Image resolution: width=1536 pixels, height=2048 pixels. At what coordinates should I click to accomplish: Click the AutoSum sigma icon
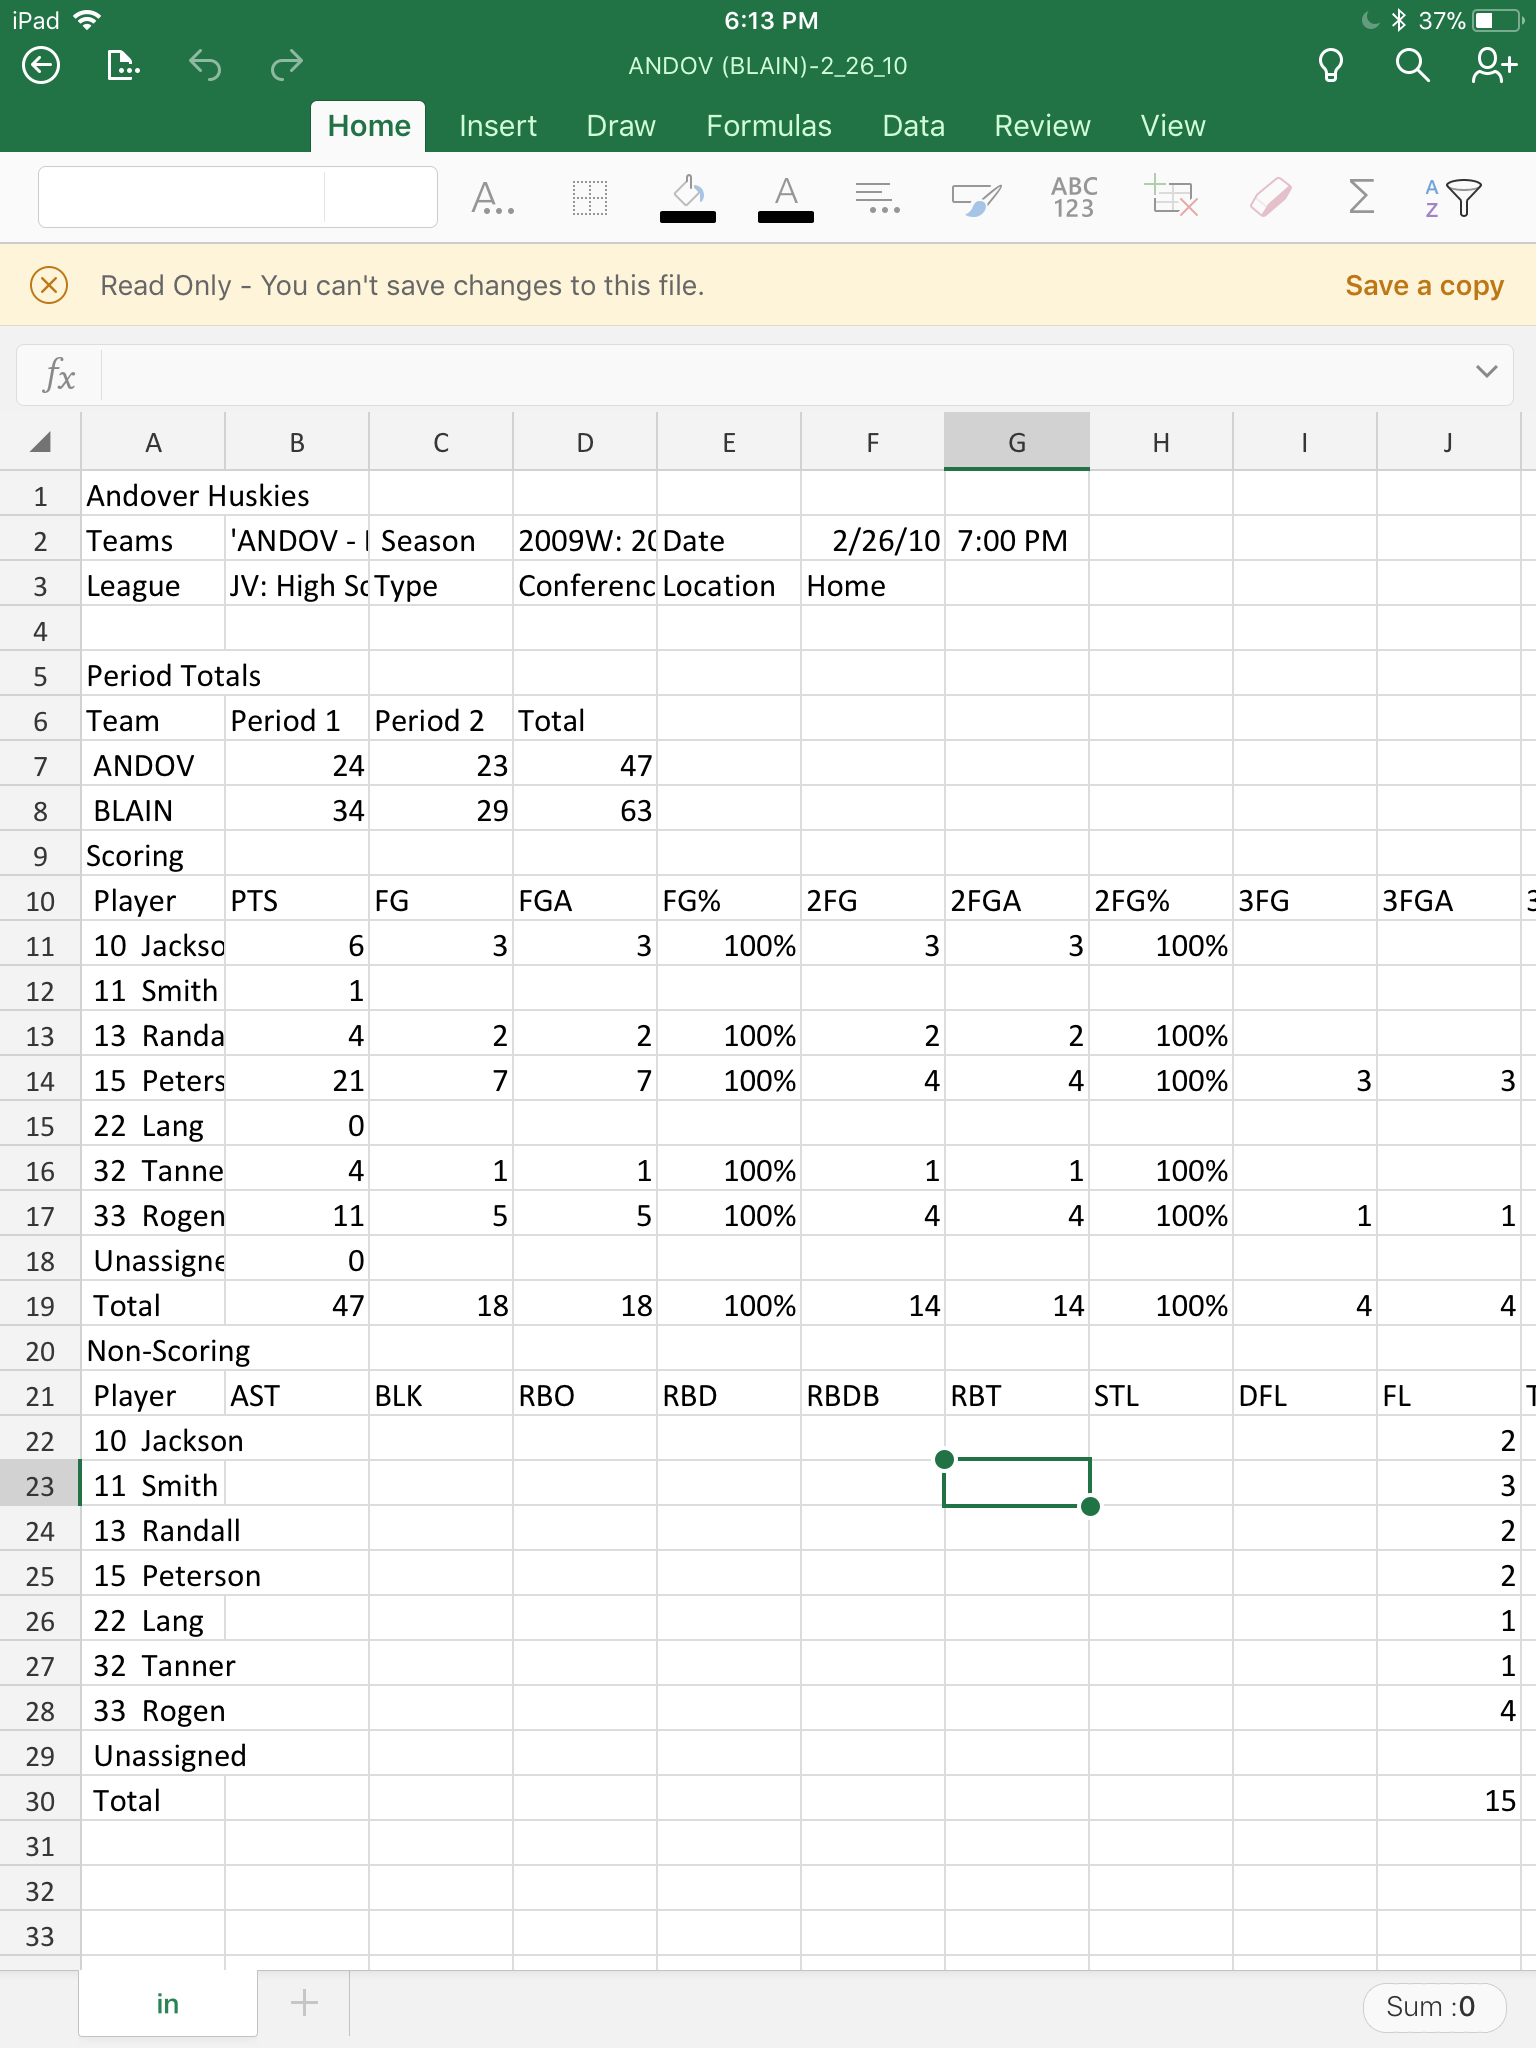pos(1361,197)
